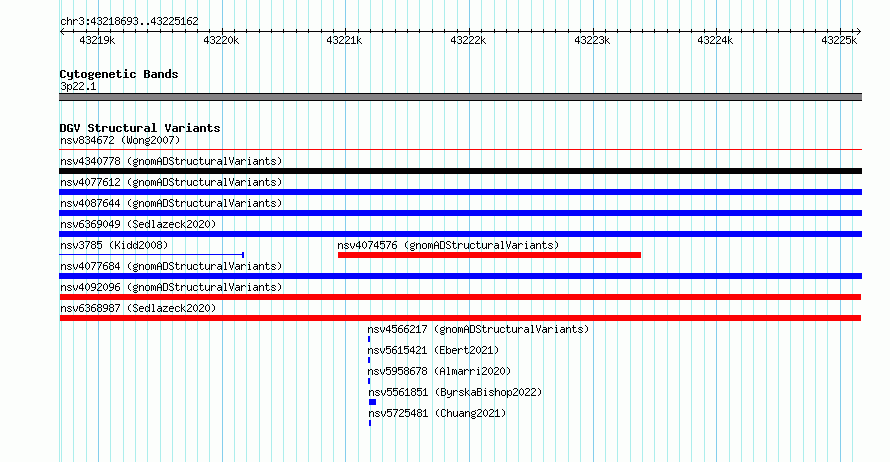The height and width of the screenshot is (462, 890).
Task: Click the tiny blue mark under nsv5958678
Action: click(x=369, y=381)
